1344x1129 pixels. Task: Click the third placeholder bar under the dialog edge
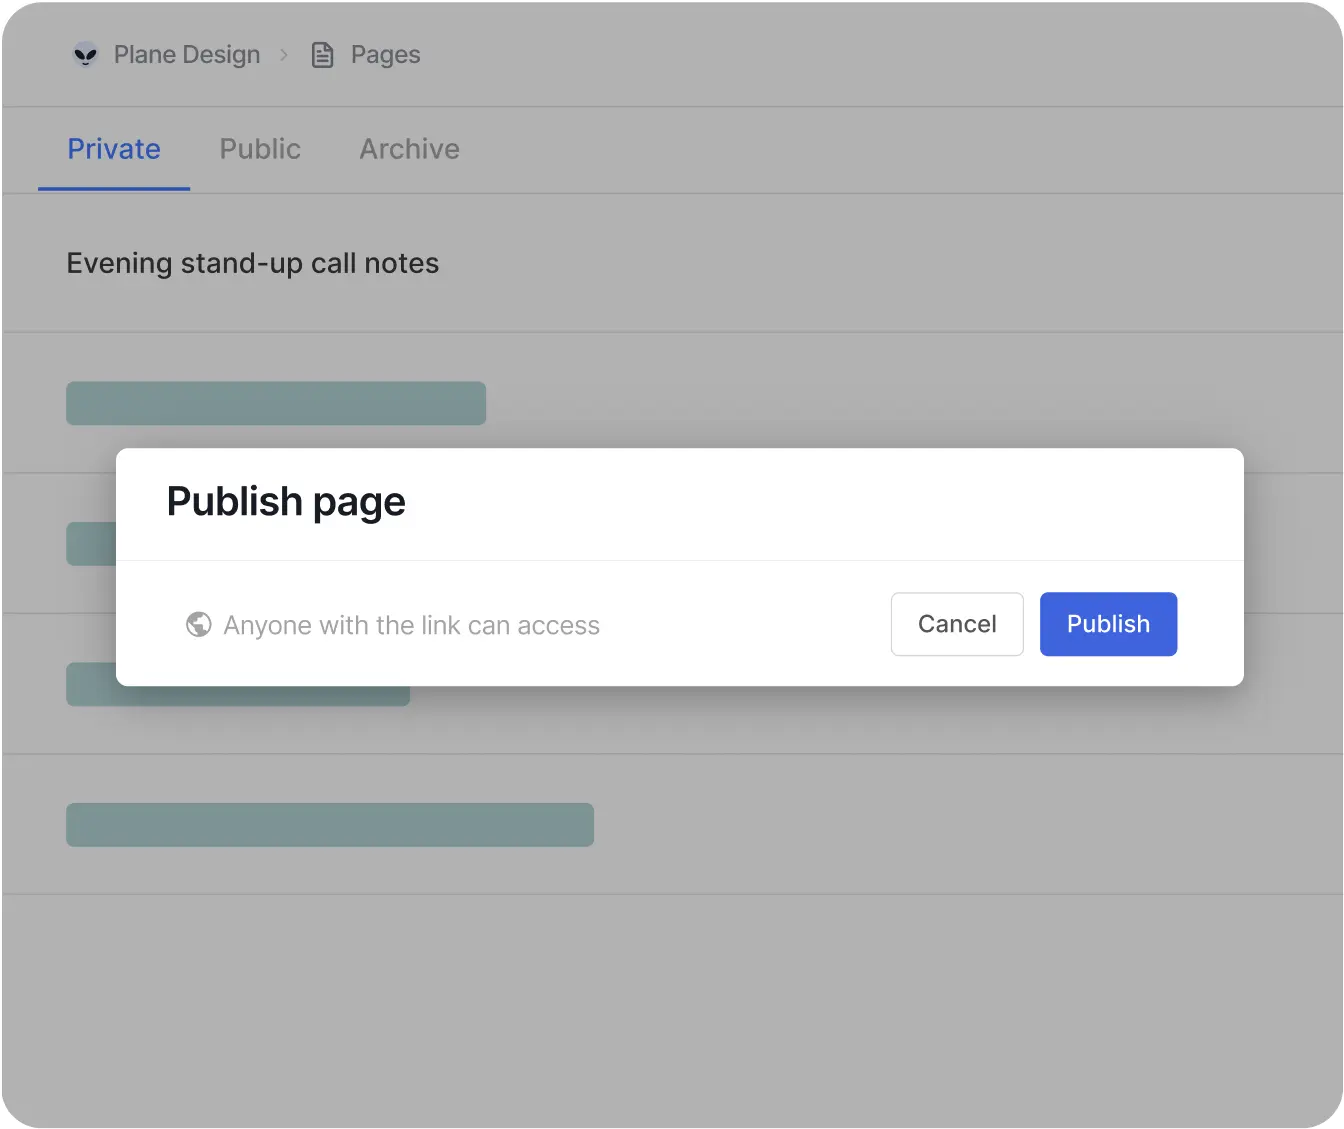point(238,695)
